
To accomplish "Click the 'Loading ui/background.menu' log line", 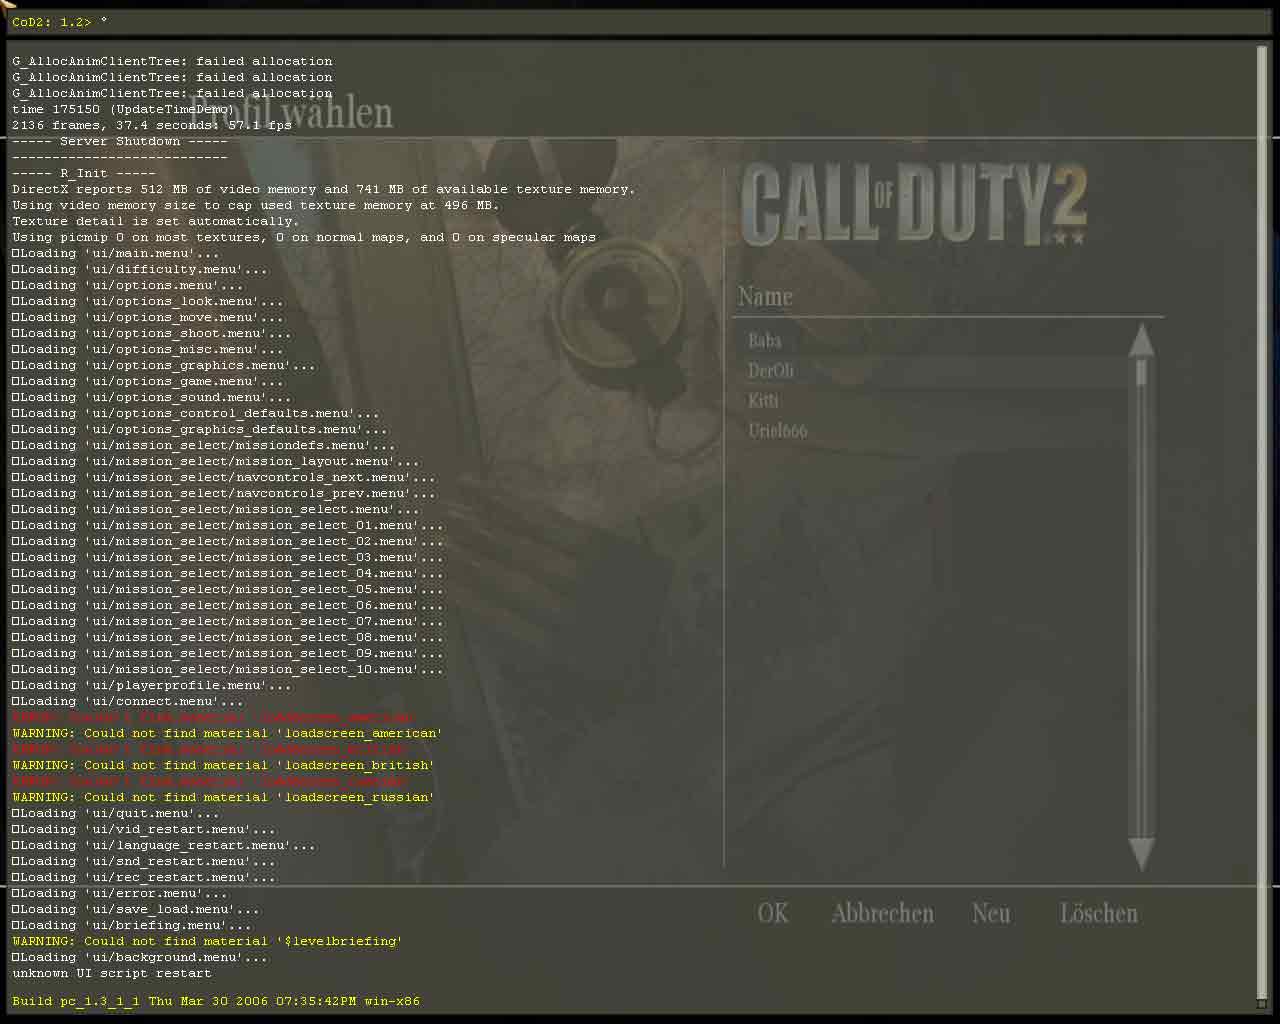I will coord(140,957).
